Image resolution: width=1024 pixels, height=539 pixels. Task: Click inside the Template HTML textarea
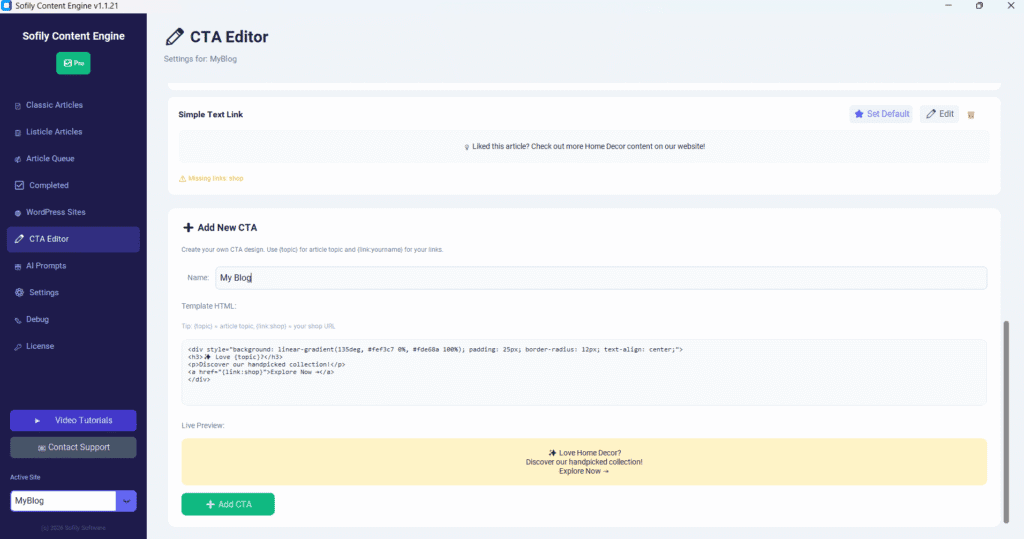pyautogui.click(x=584, y=372)
